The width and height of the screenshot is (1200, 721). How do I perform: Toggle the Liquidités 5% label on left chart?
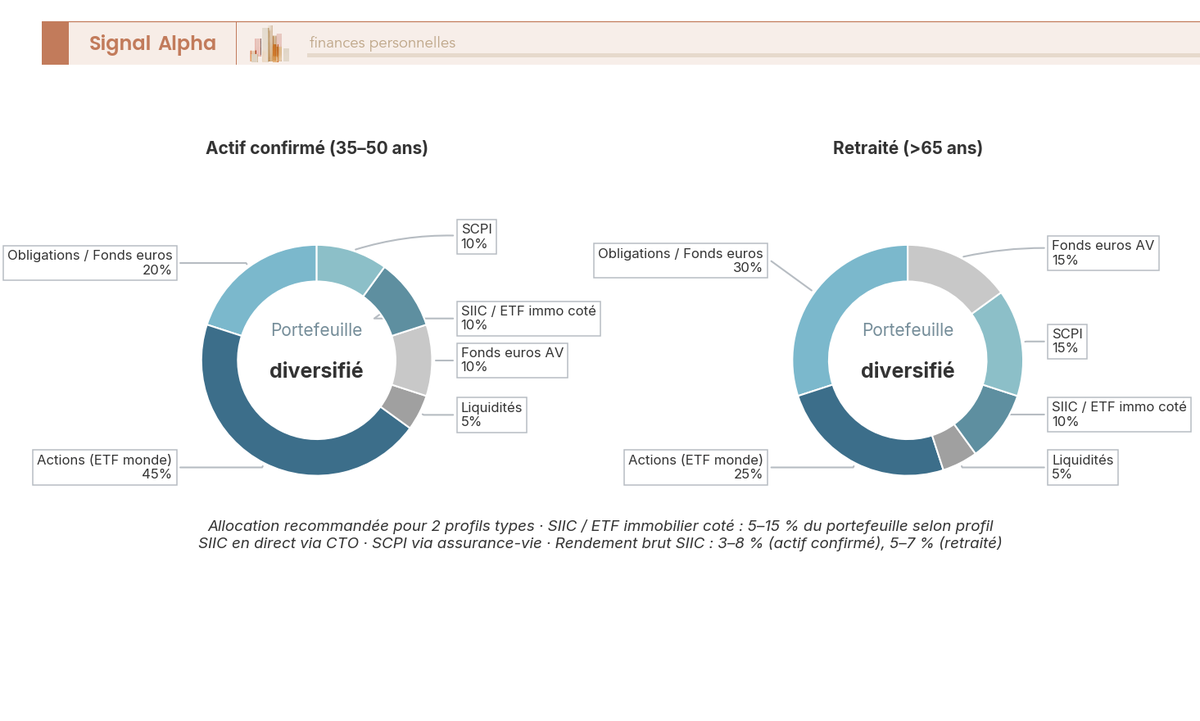[491, 414]
